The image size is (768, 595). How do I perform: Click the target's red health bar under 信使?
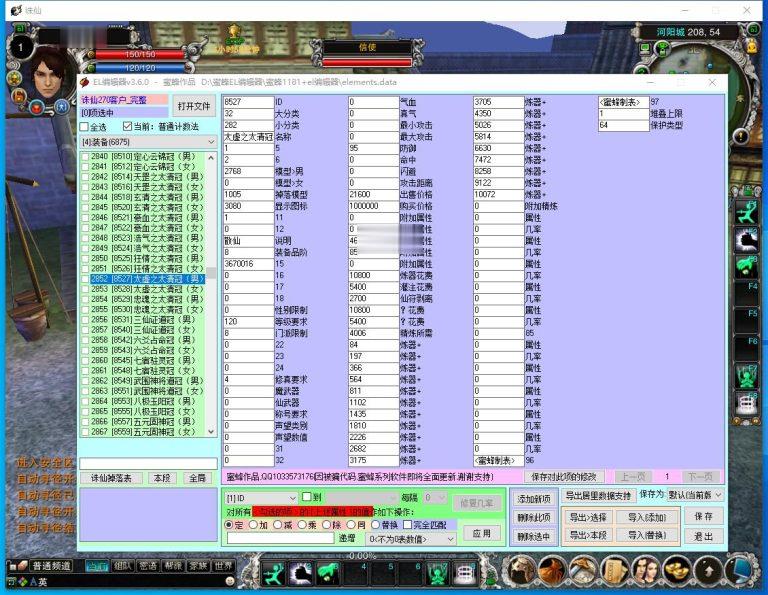click(367, 63)
